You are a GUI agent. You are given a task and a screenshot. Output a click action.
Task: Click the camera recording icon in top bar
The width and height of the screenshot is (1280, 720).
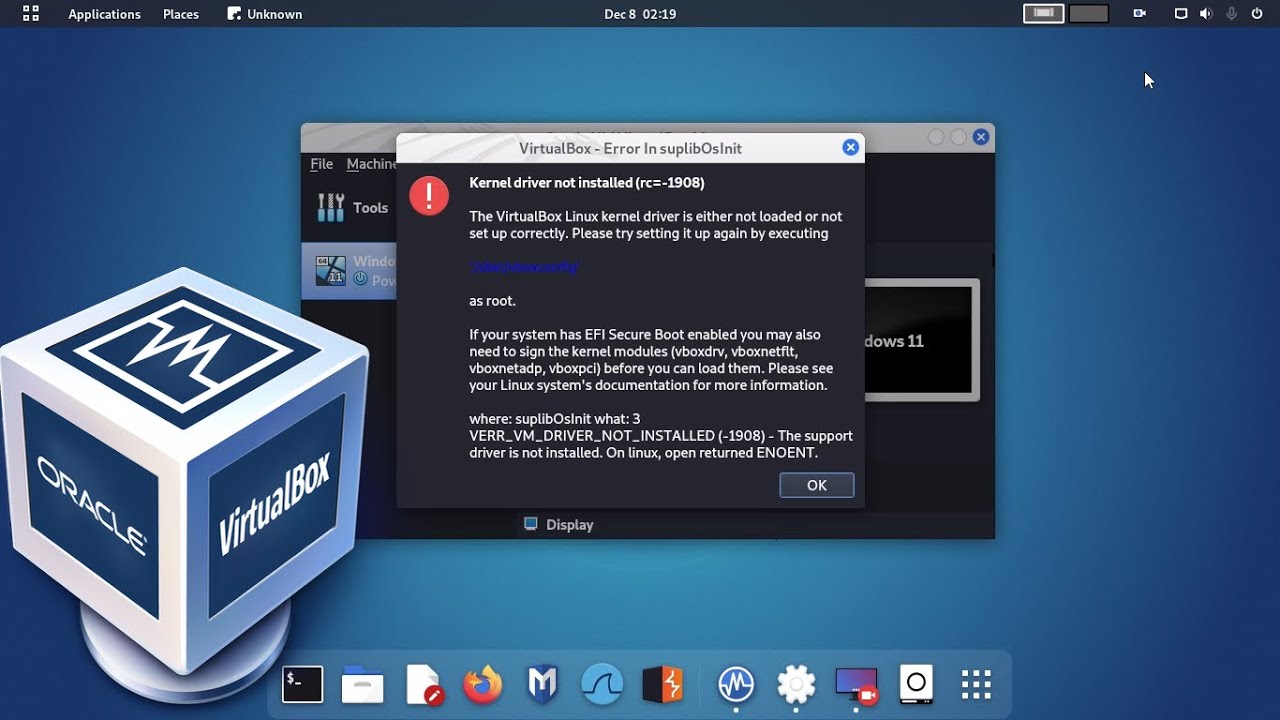(x=1139, y=14)
